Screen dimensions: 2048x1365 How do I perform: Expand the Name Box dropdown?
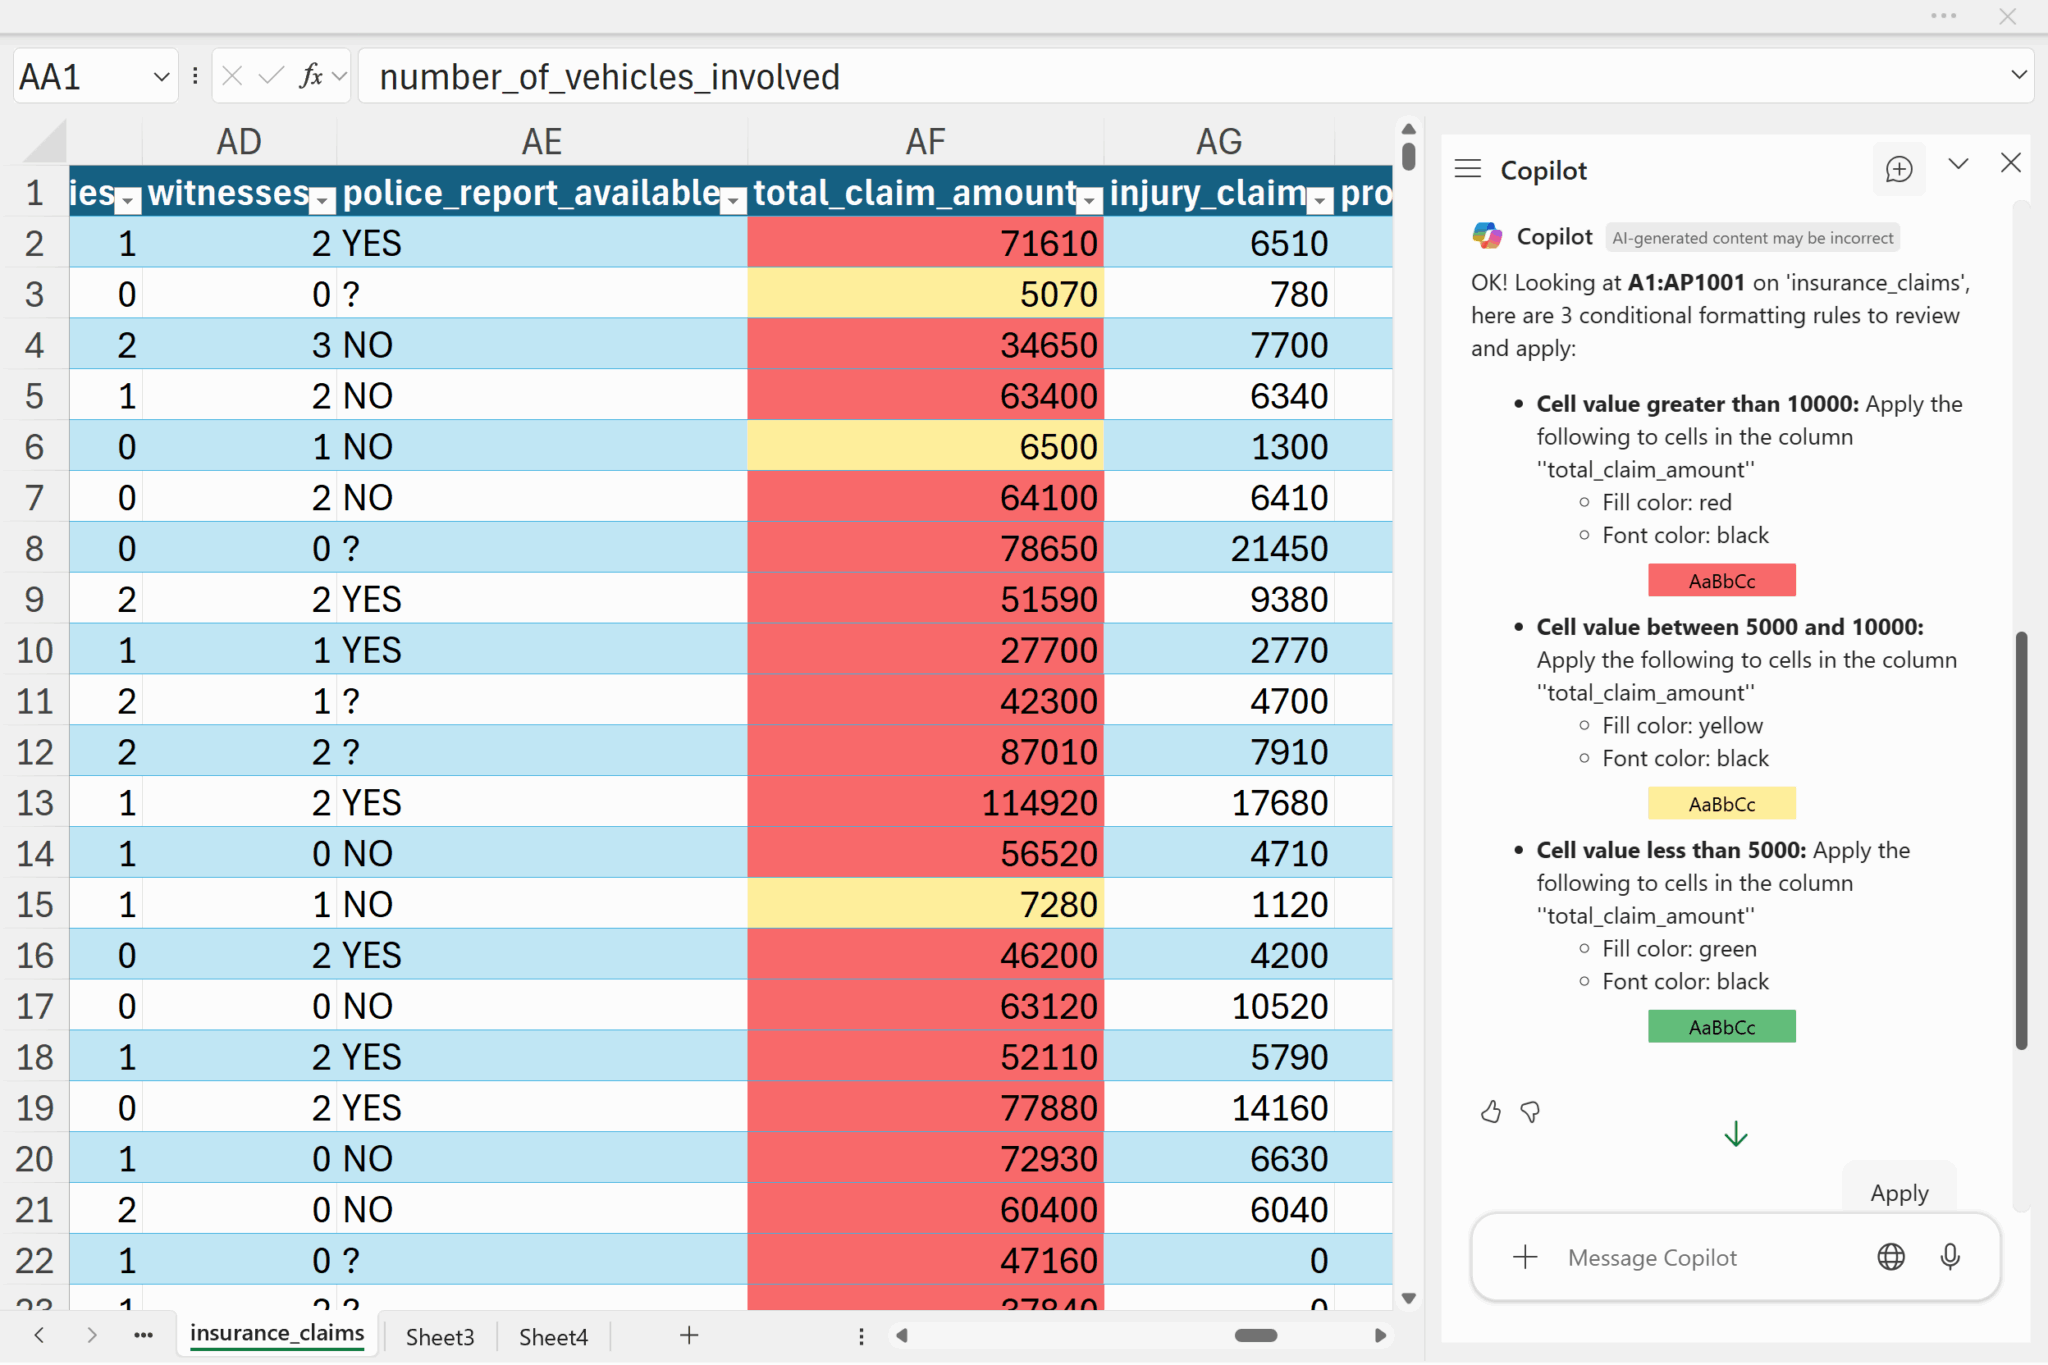click(161, 76)
